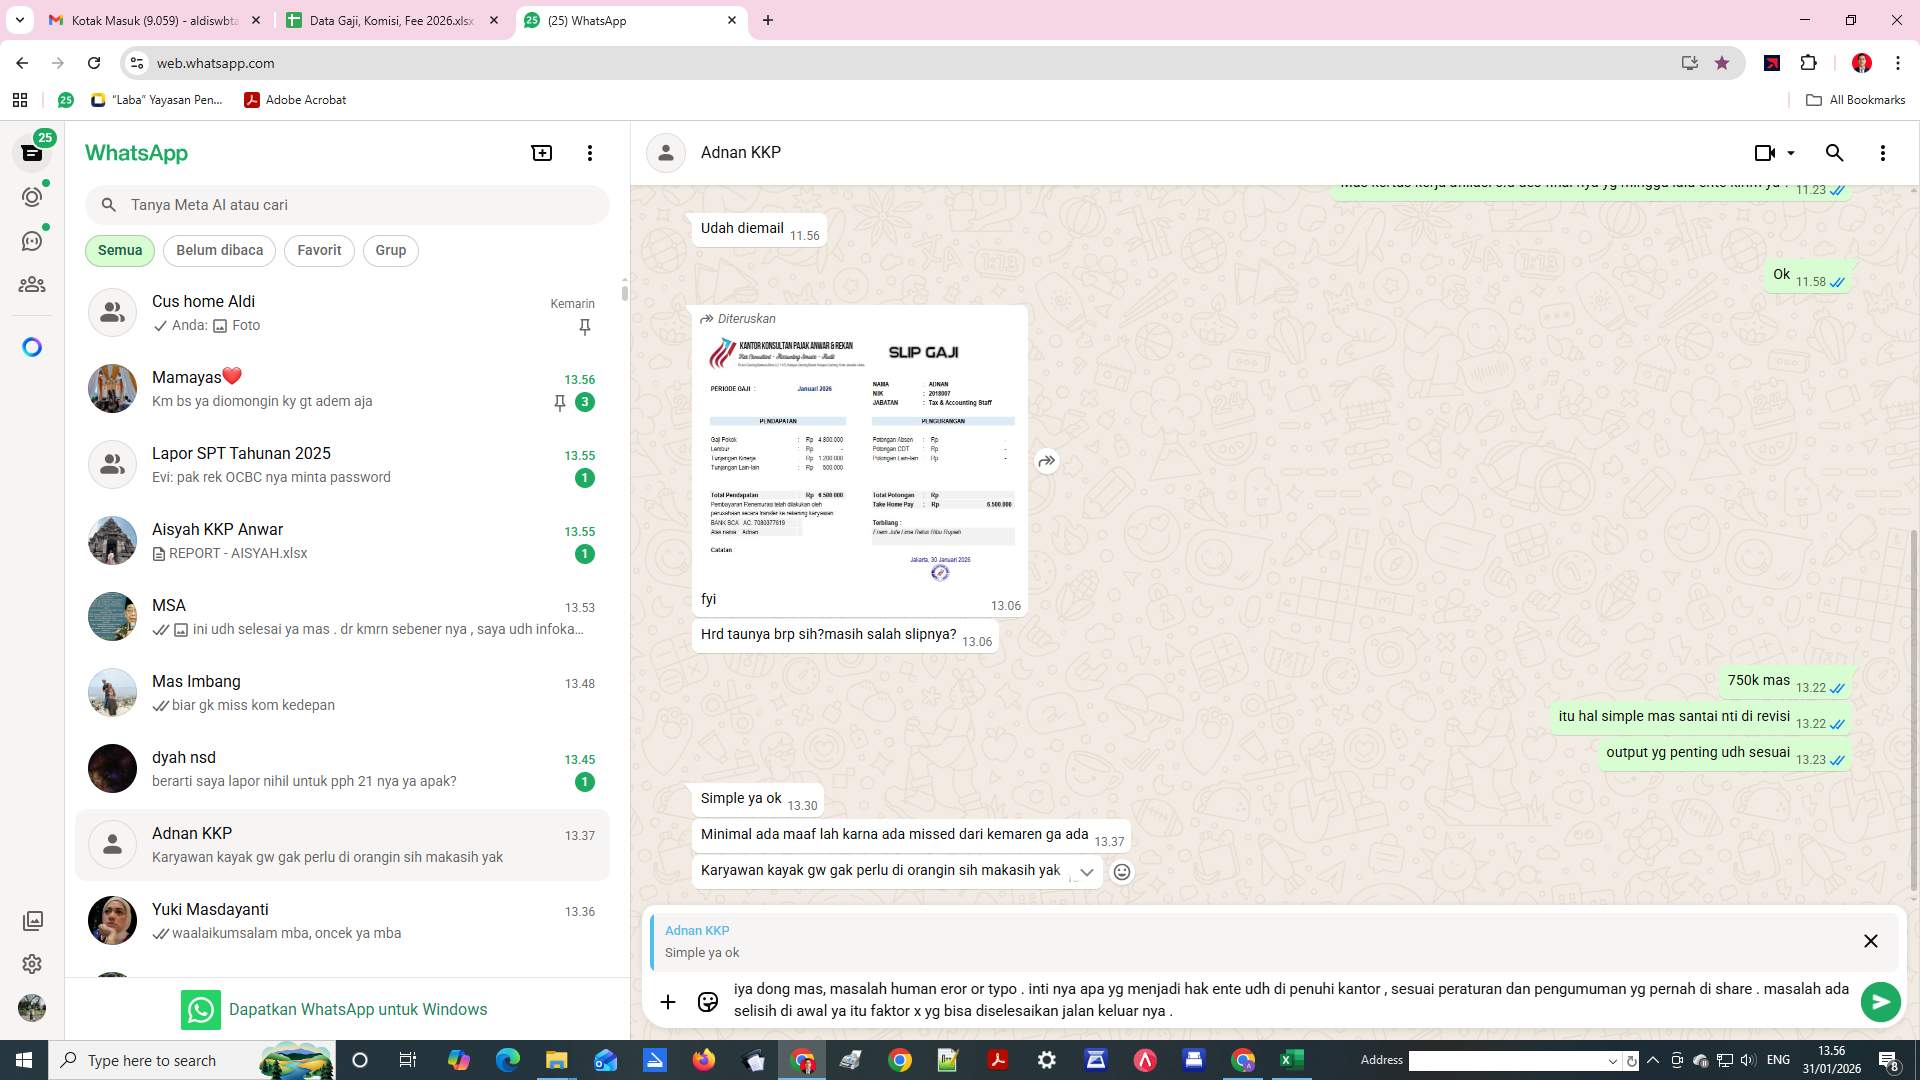Screen dimensions: 1920x1080
Task: Open the chat header three-dot menu
Action: (x=1883, y=152)
